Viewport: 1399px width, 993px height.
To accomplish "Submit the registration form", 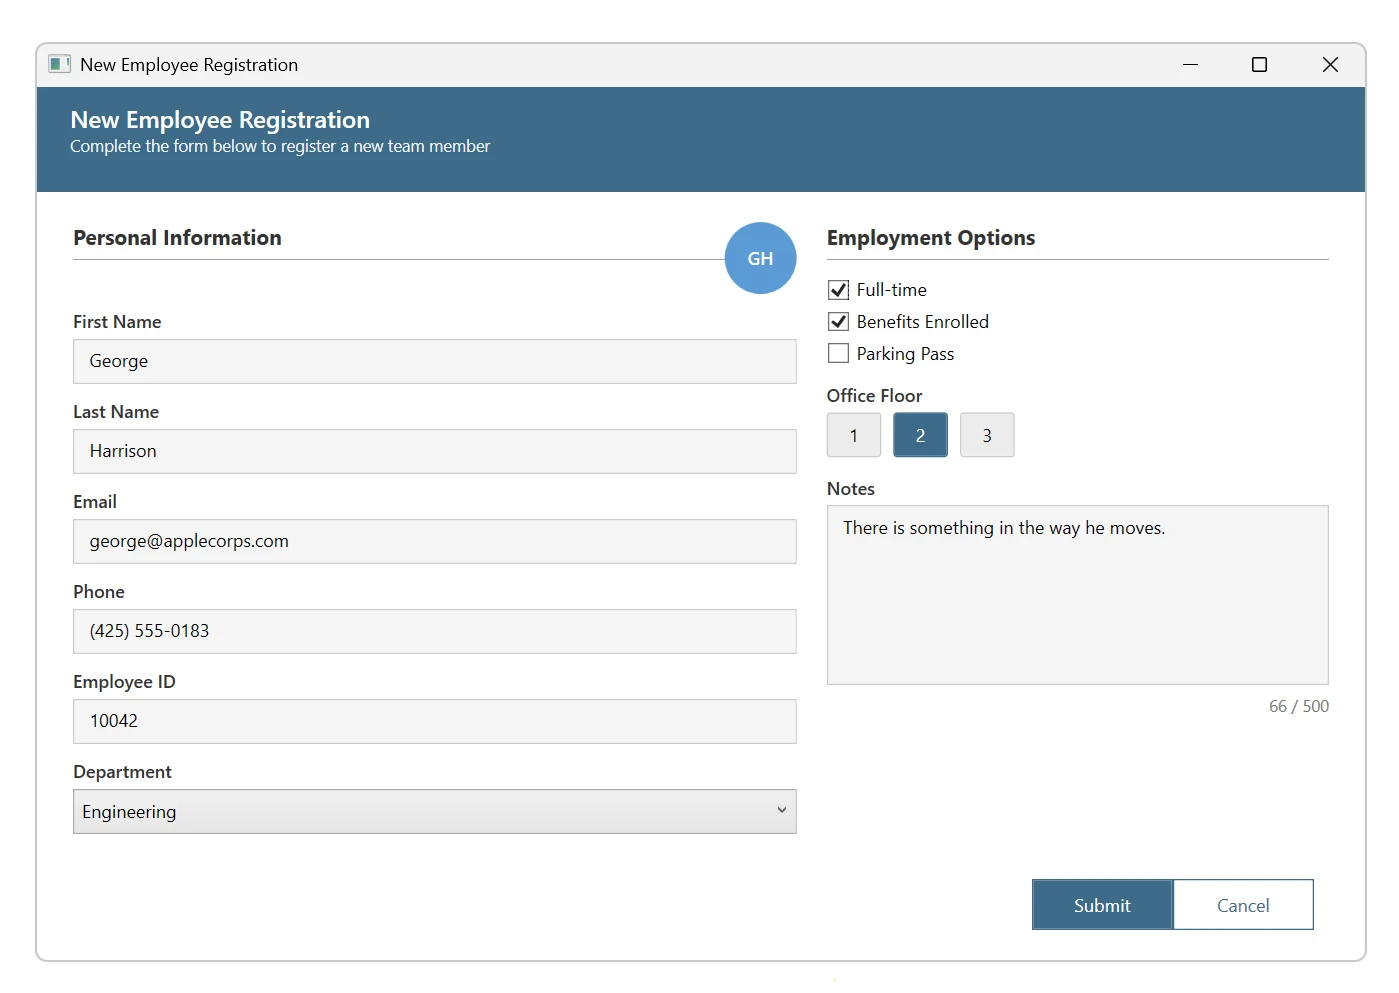I will tap(1101, 904).
